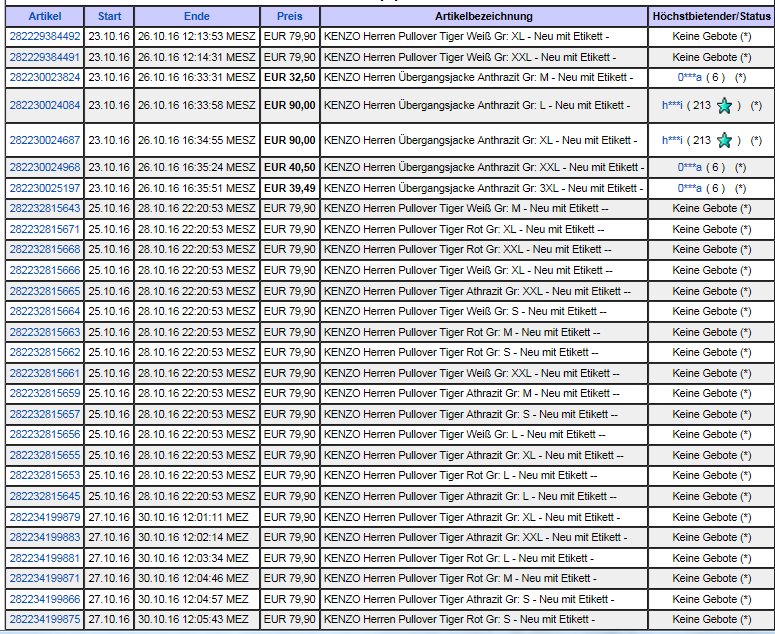
Task: Open article 282232815653
Action: coord(44,475)
